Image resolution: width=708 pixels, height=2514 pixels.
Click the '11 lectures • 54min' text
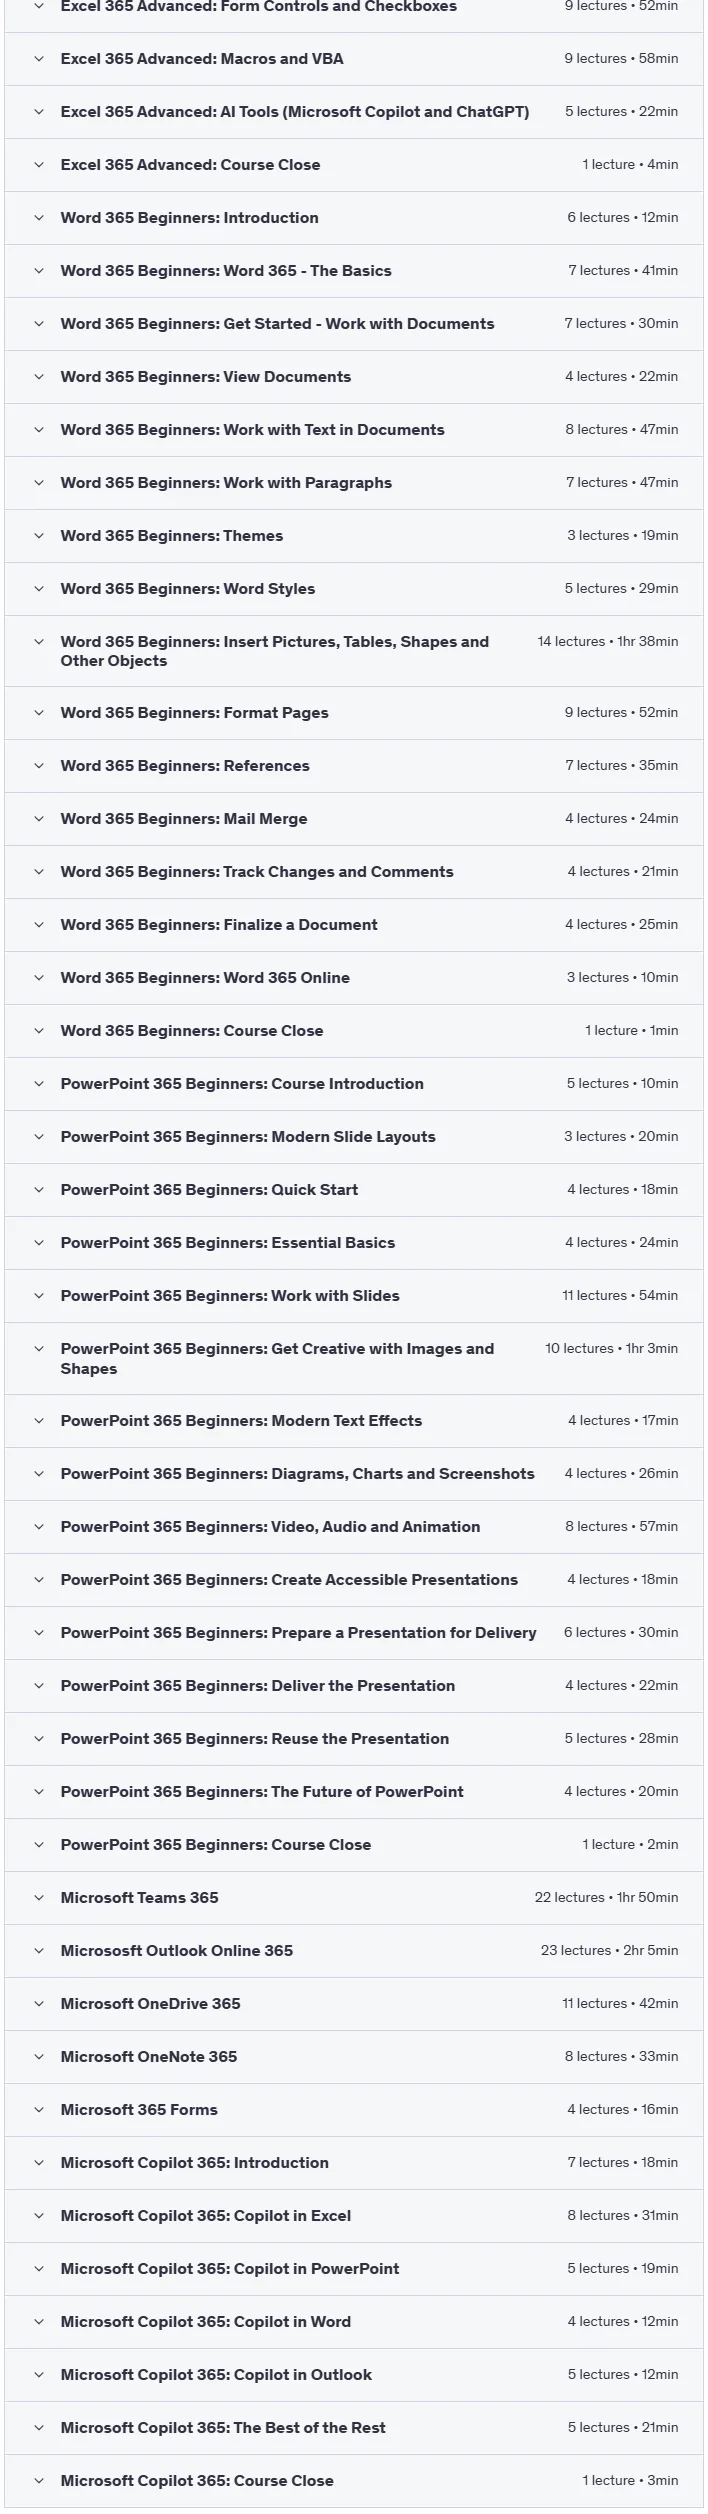pos(620,1296)
